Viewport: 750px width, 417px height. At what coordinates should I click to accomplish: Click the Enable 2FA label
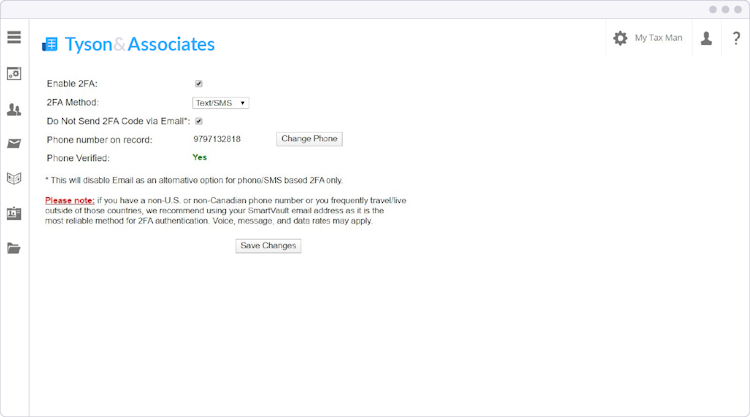(x=72, y=84)
